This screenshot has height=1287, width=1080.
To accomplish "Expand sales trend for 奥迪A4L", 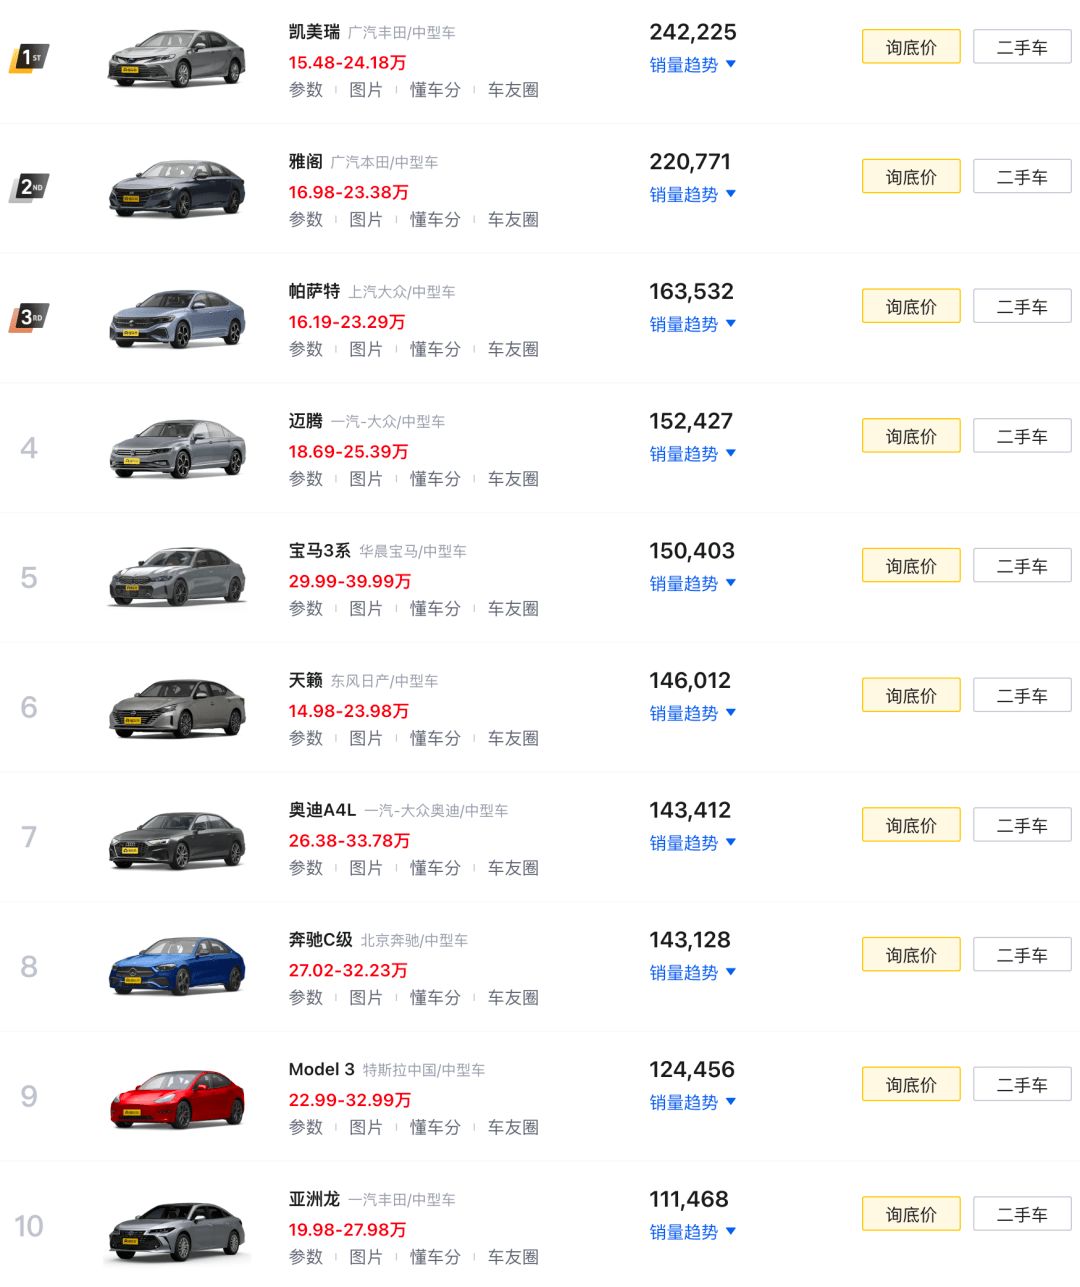I will coord(692,843).
